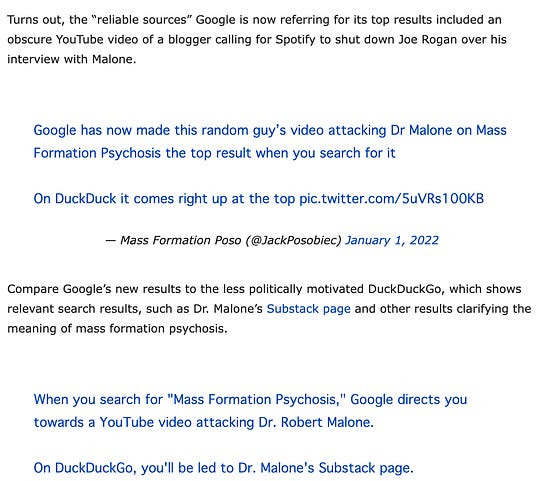Click the 'towards a YouTube video attacking Dr. Robert Malone' link
The width and height of the screenshot is (550, 481).
click(203, 422)
